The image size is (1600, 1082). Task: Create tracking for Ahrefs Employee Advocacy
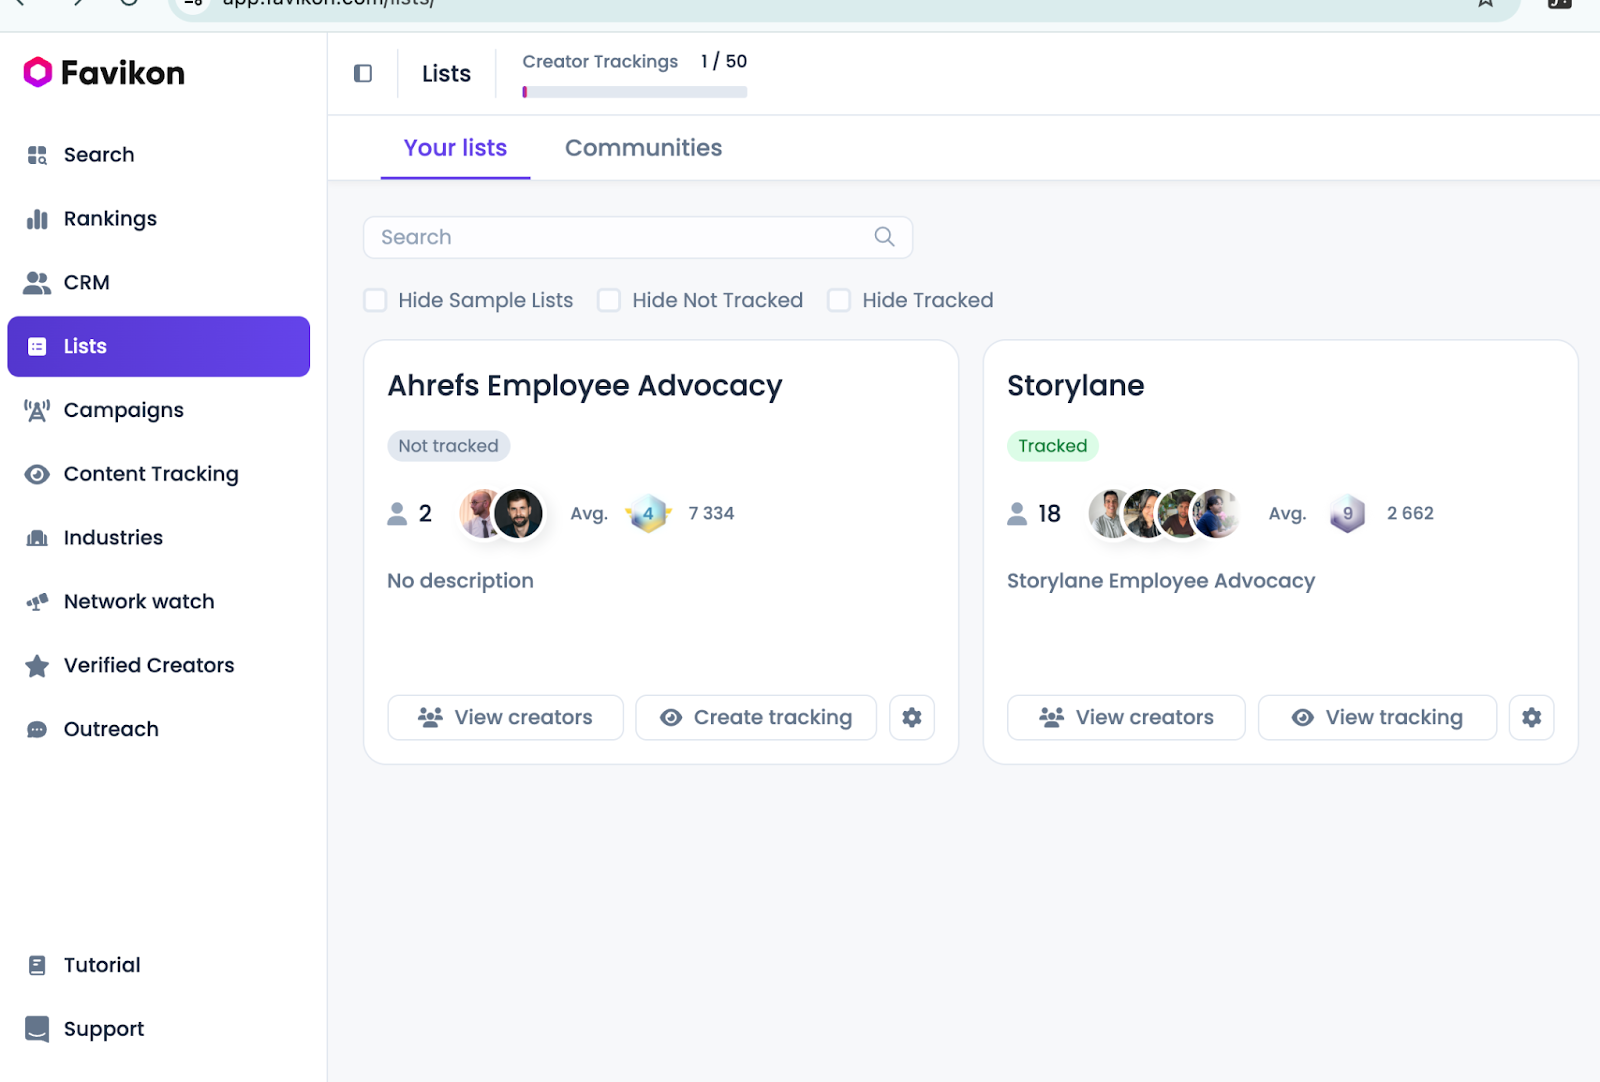pyautogui.click(x=756, y=718)
